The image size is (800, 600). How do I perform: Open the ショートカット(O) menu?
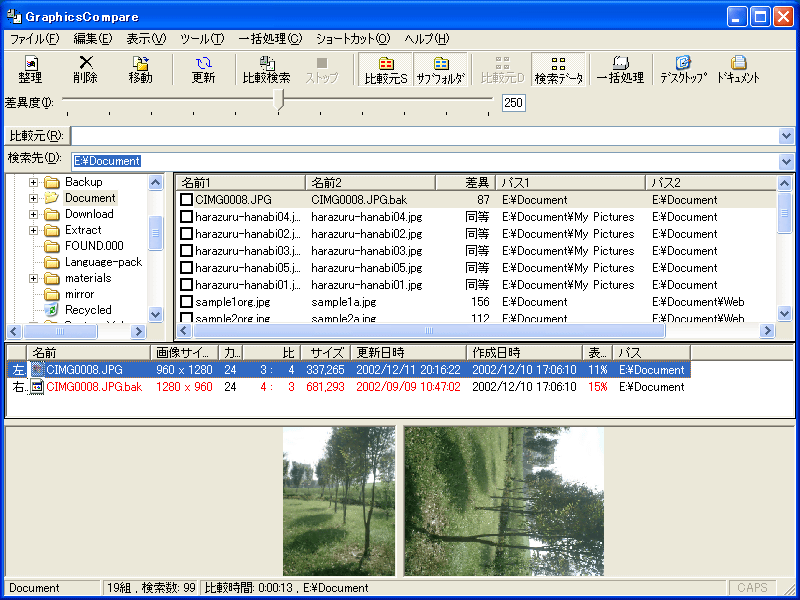(353, 39)
